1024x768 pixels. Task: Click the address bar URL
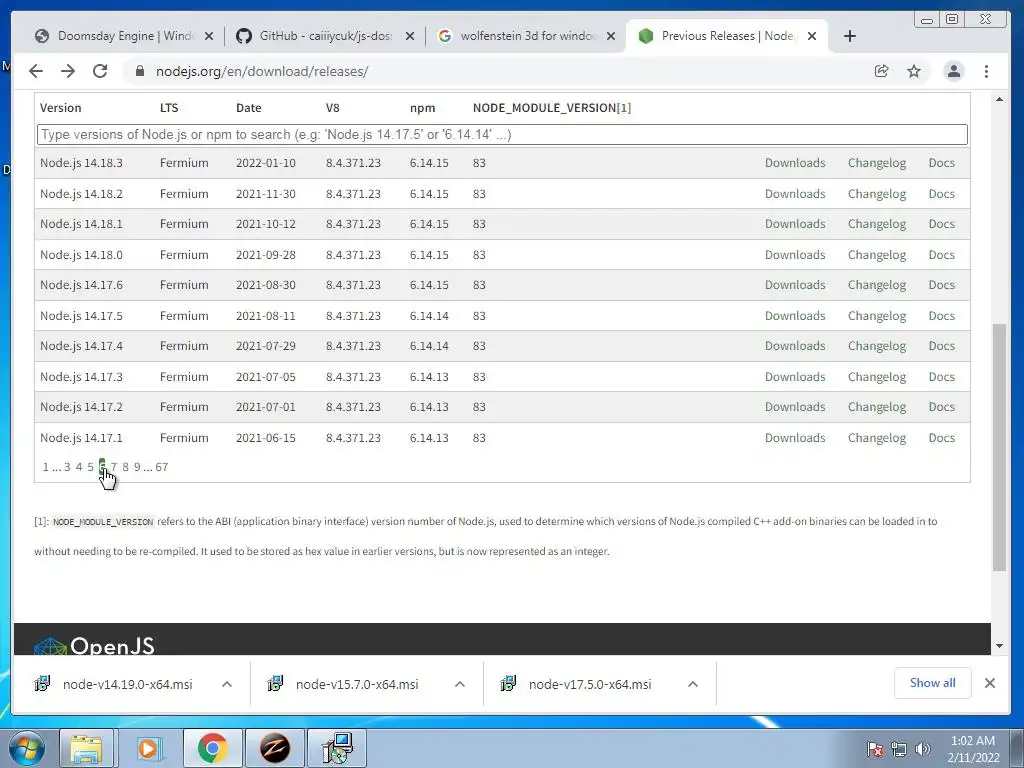(262, 71)
